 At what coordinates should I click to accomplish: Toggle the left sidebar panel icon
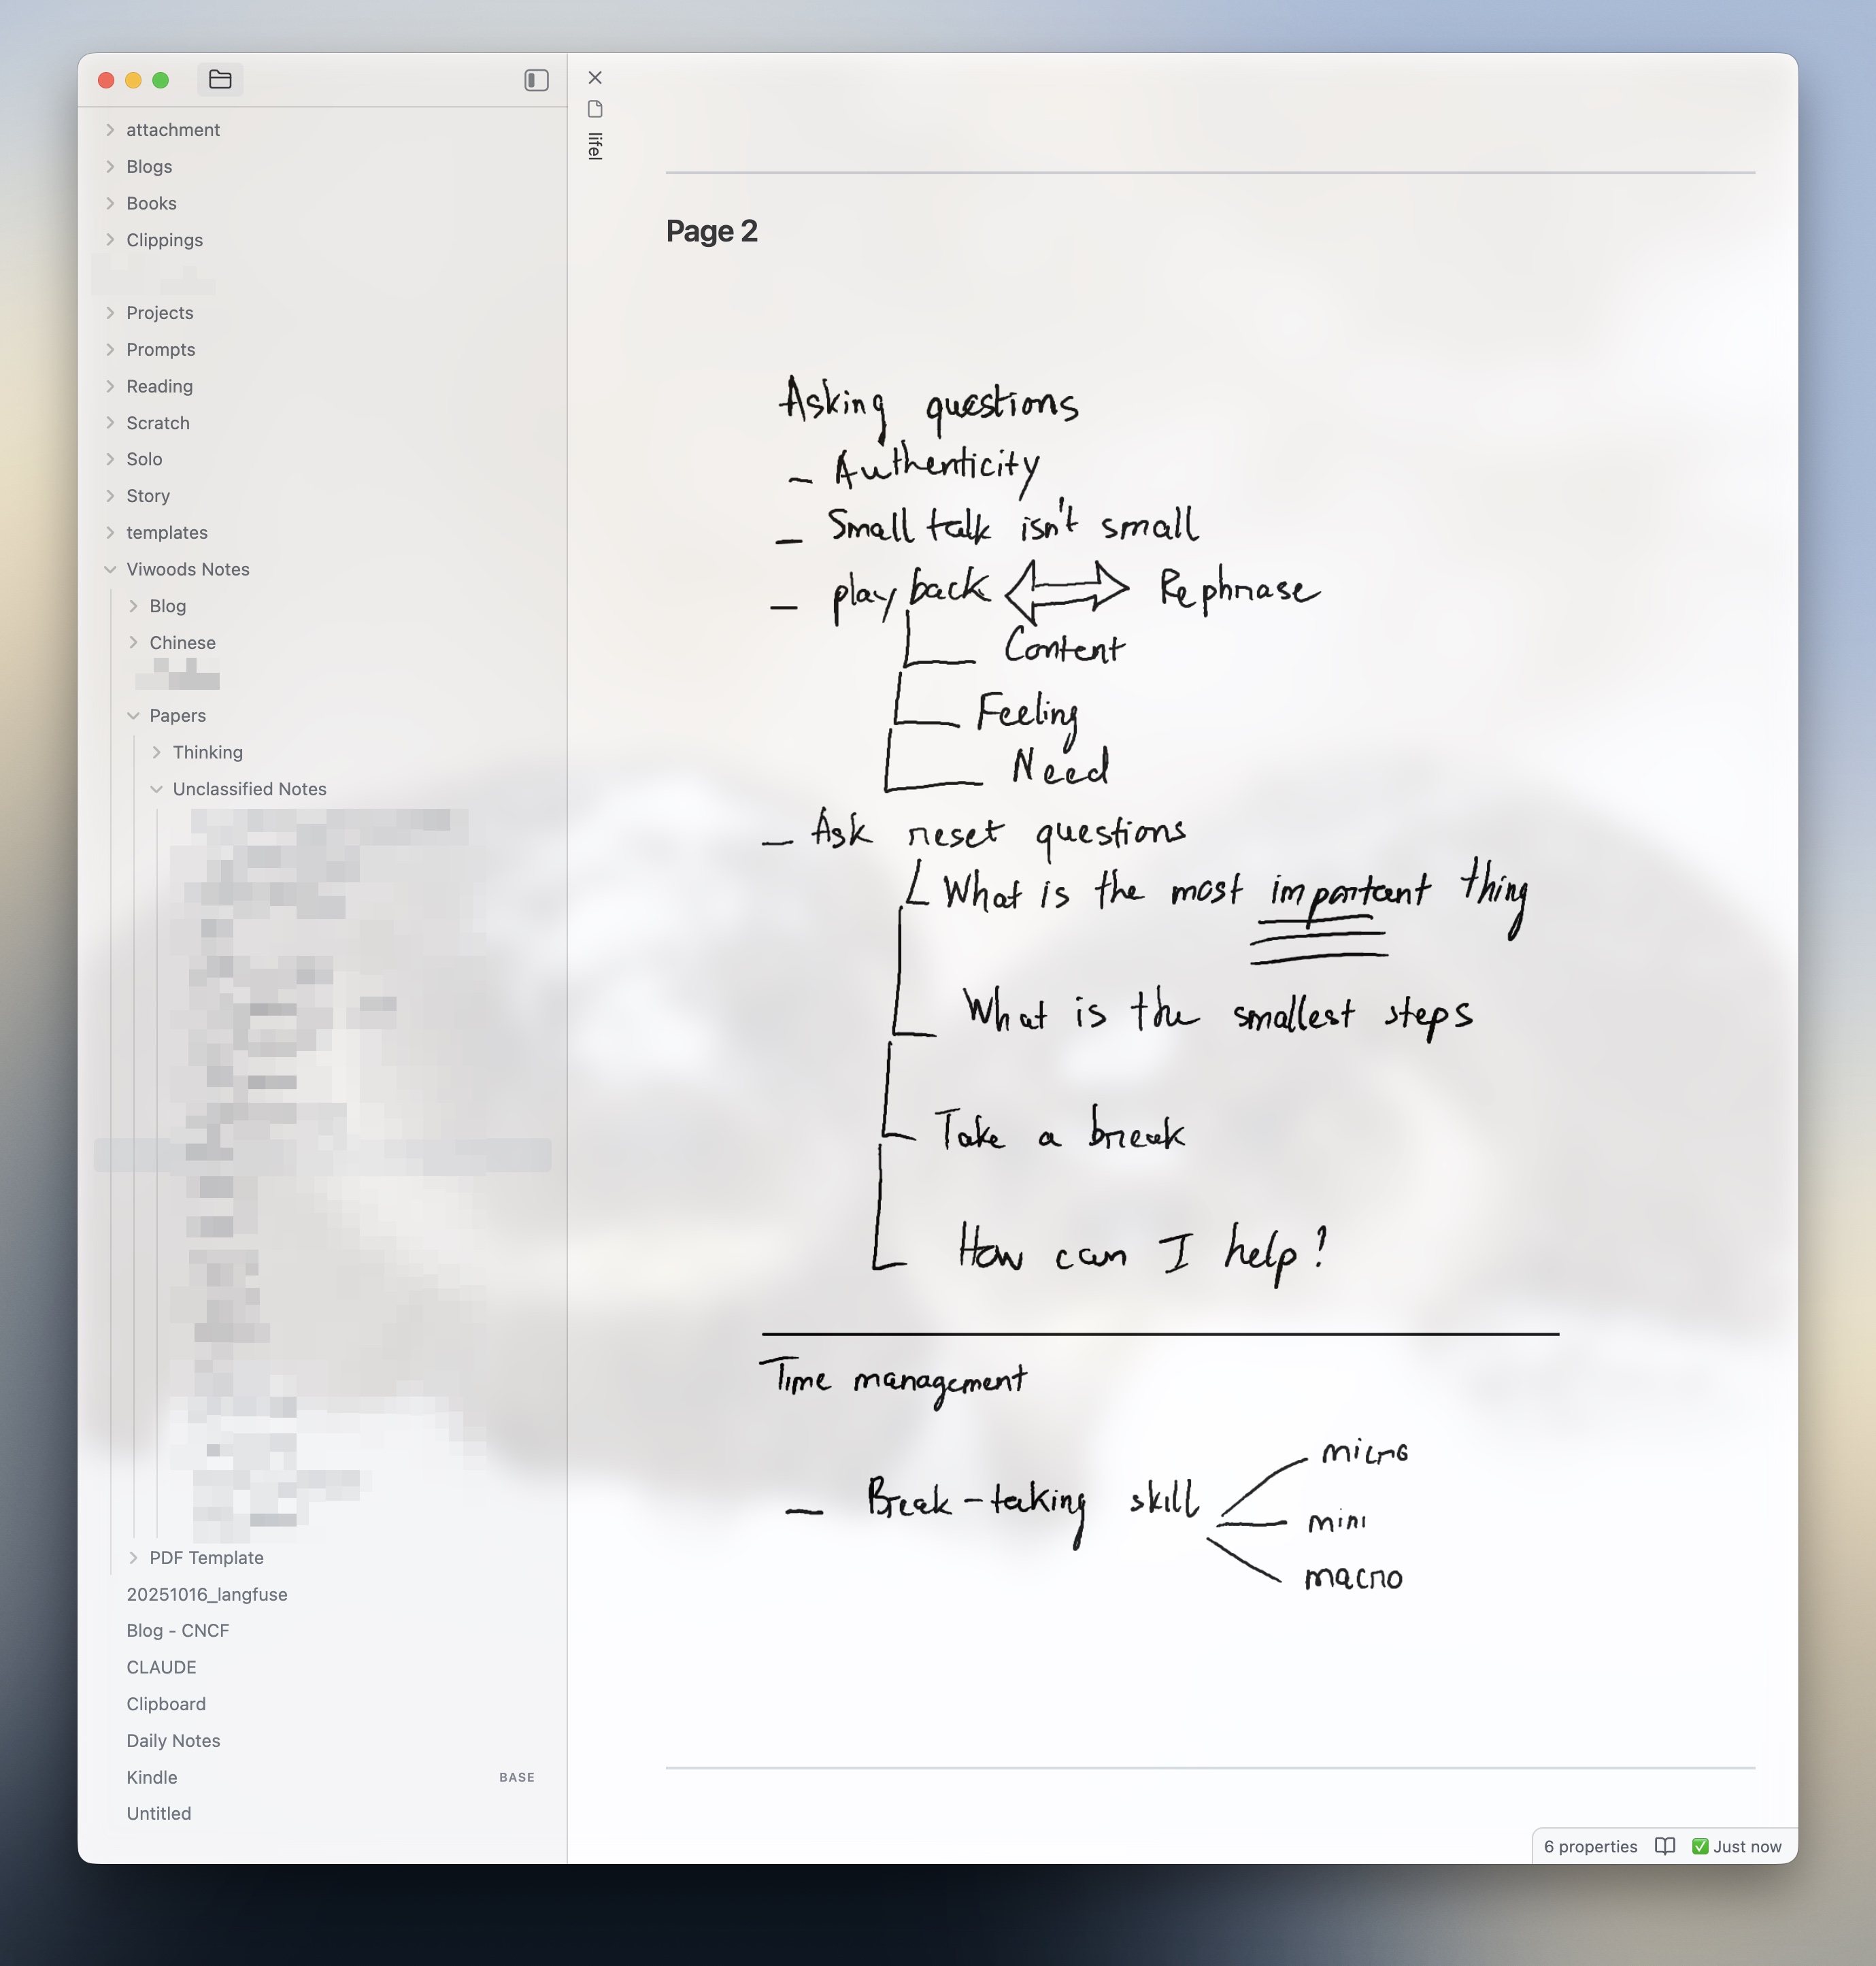click(536, 80)
